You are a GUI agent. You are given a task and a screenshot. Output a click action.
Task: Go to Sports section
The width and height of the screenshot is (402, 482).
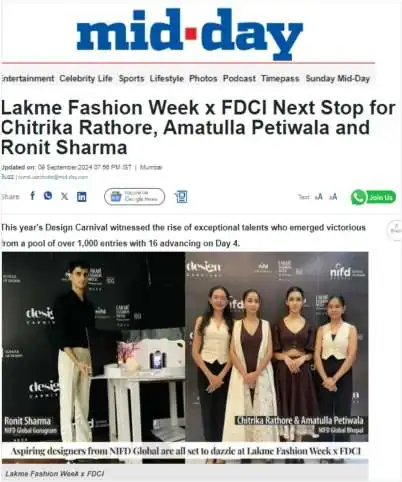131,79
